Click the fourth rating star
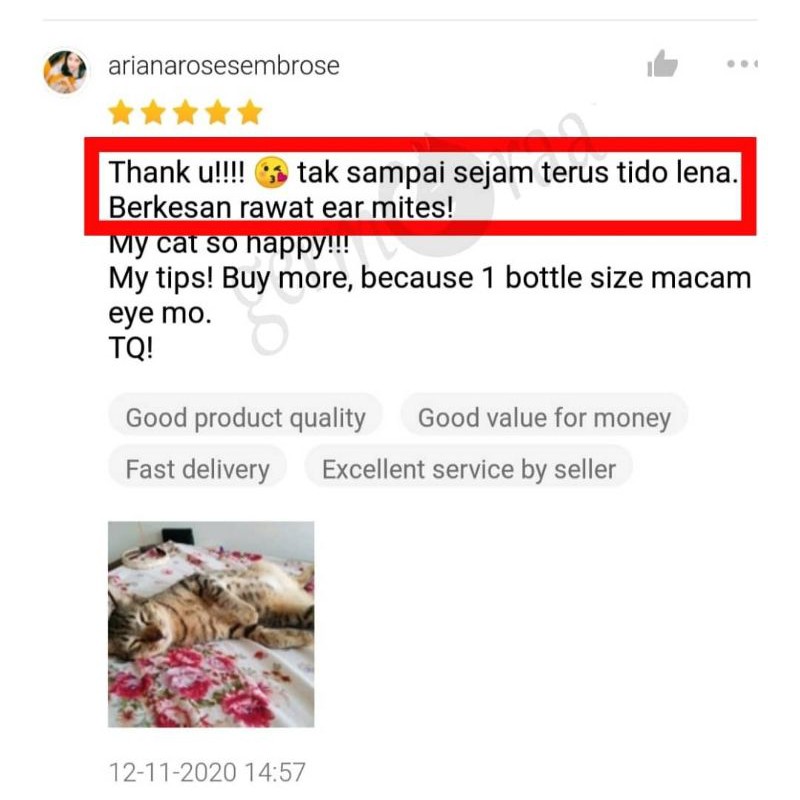 pos(218,112)
